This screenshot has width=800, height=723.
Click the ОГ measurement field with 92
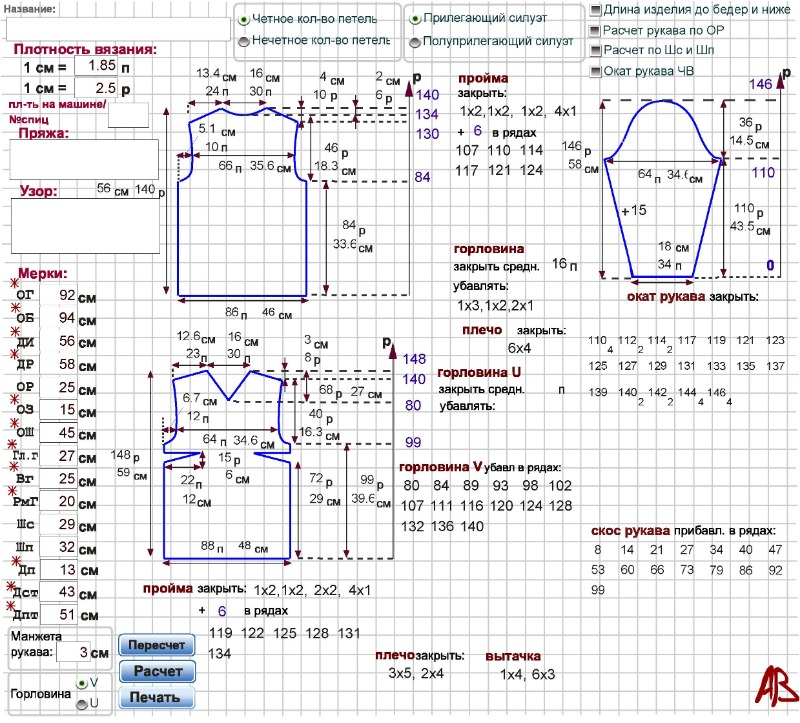pyautogui.click(x=62, y=295)
